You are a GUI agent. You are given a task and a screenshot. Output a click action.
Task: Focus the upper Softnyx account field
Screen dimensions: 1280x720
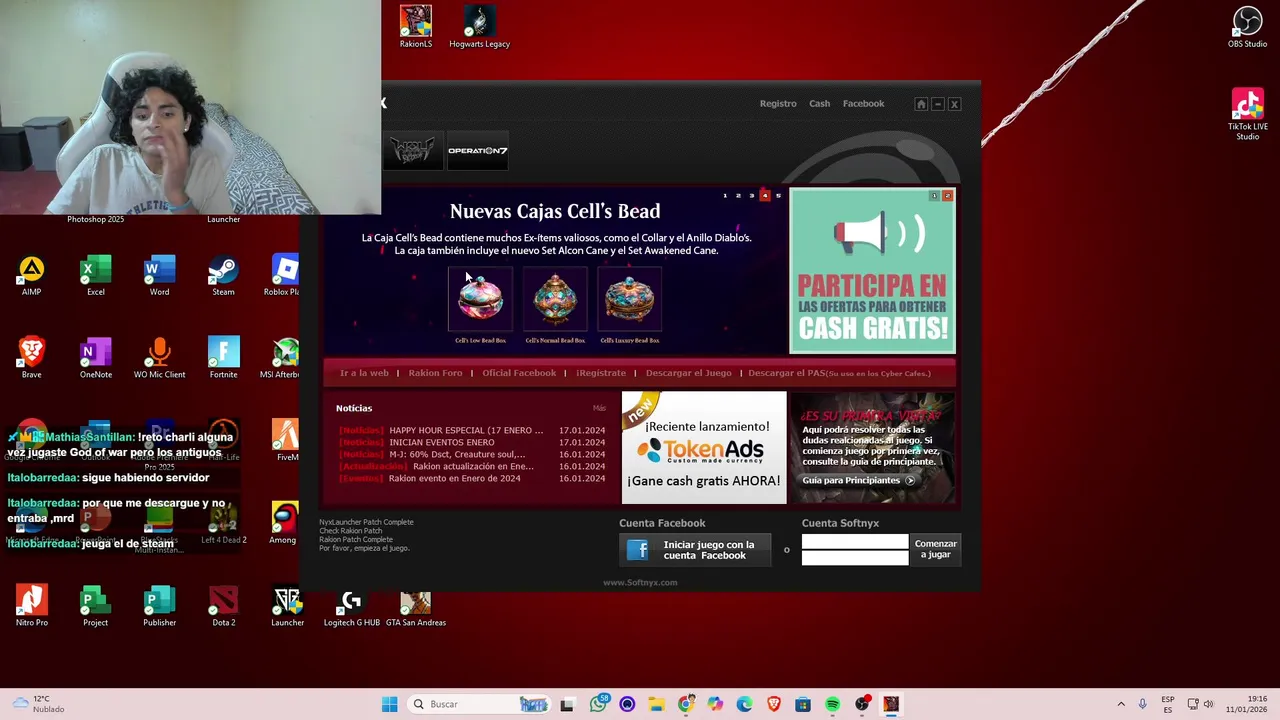855,543
